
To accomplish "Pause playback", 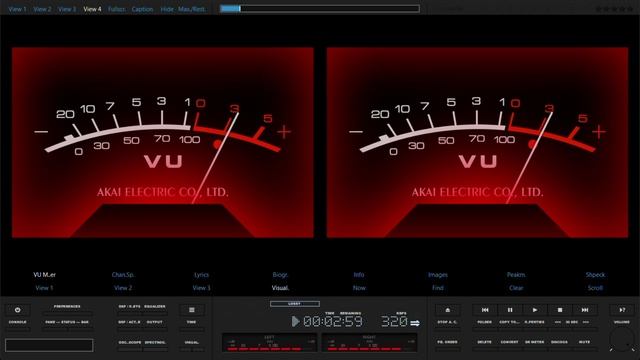I will [510, 310].
